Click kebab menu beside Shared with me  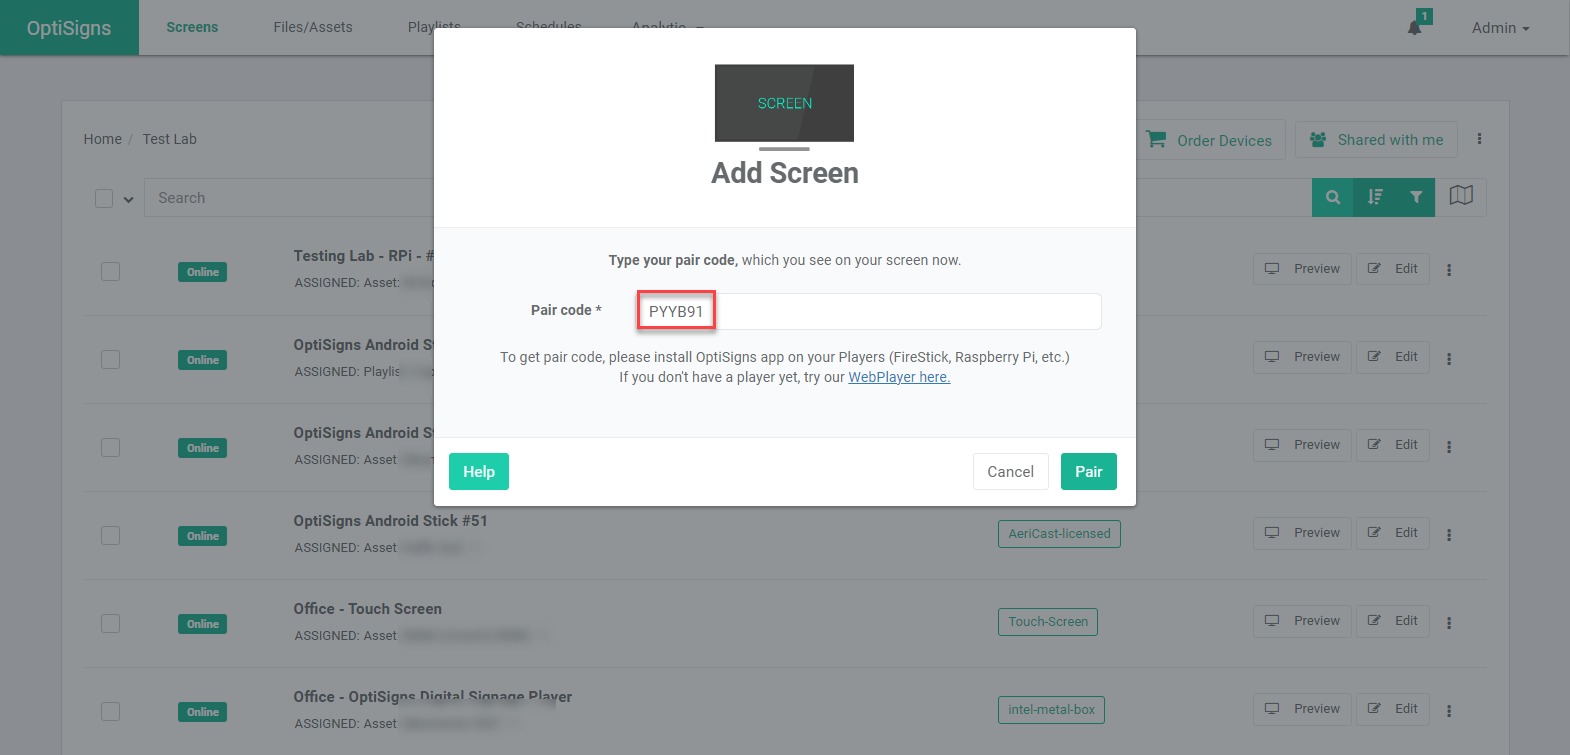tap(1479, 139)
